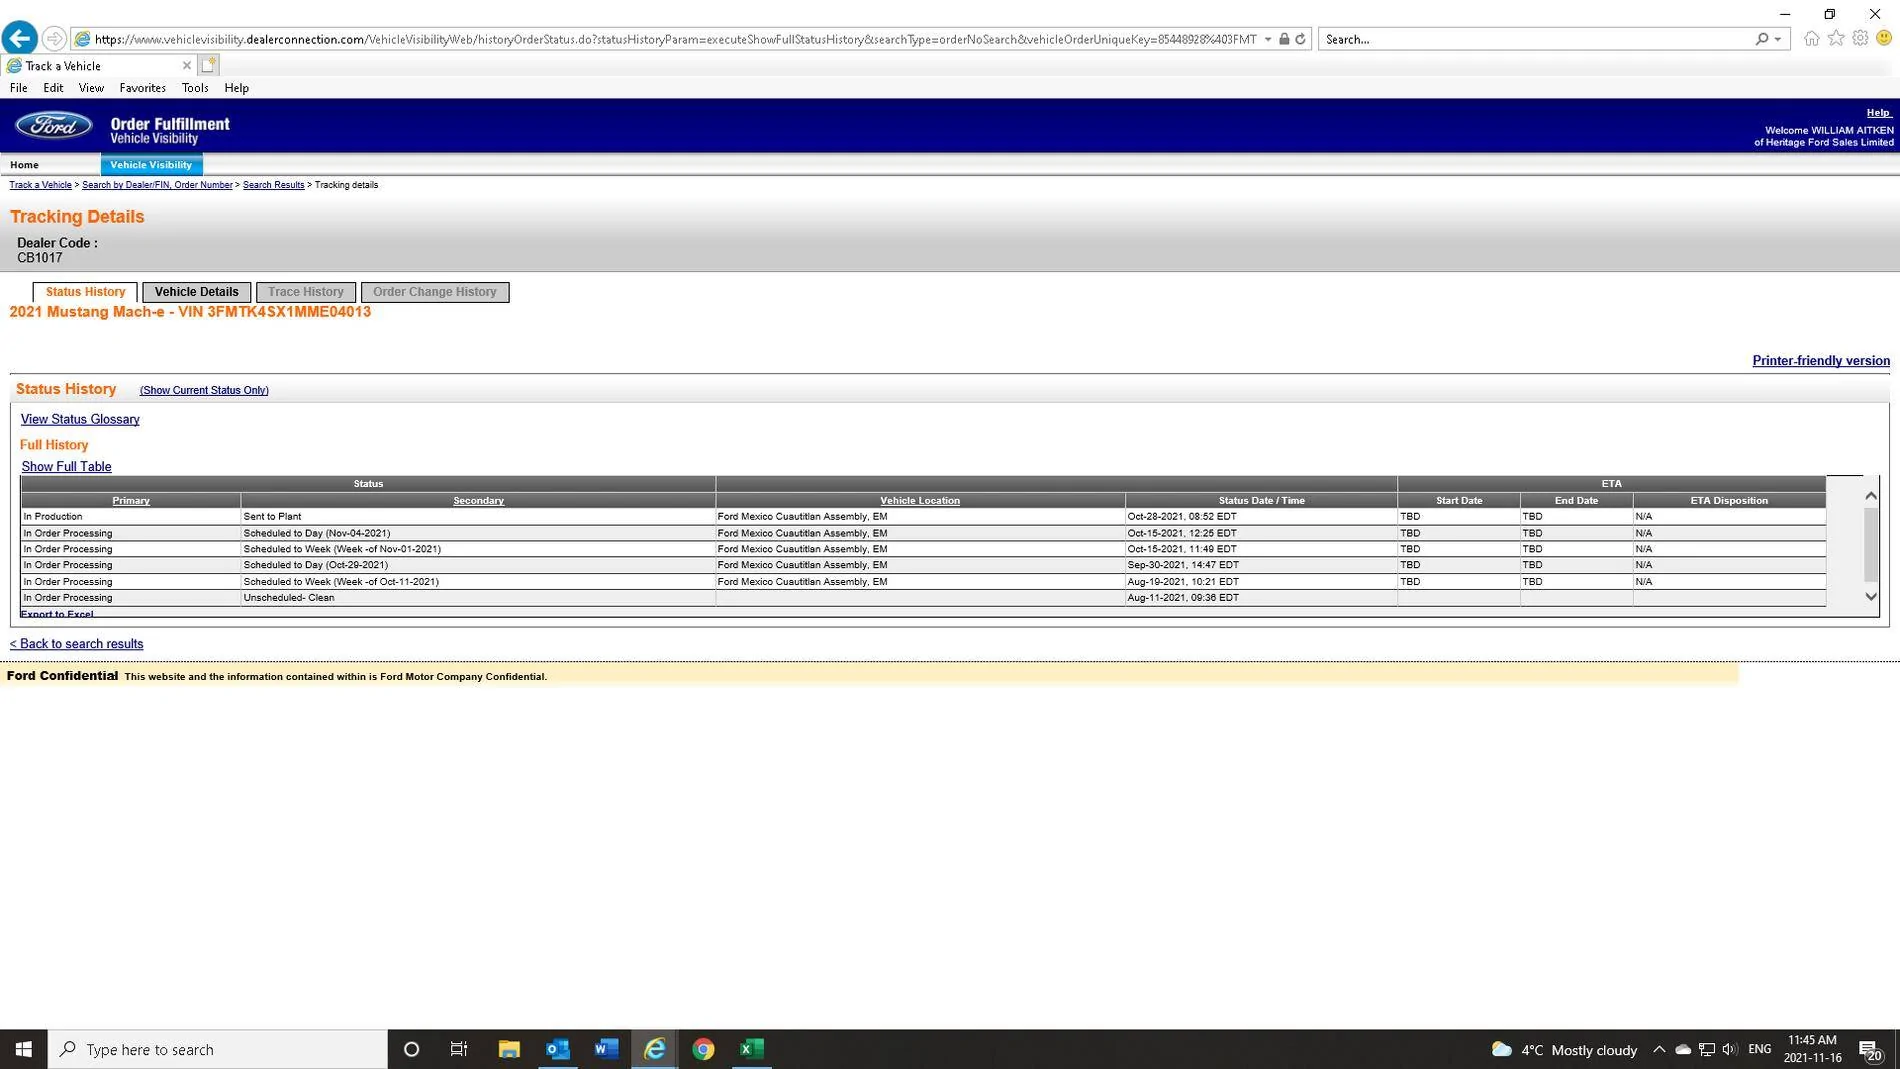
Task: Click the table scrollbar down arrow
Action: [1871, 596]
